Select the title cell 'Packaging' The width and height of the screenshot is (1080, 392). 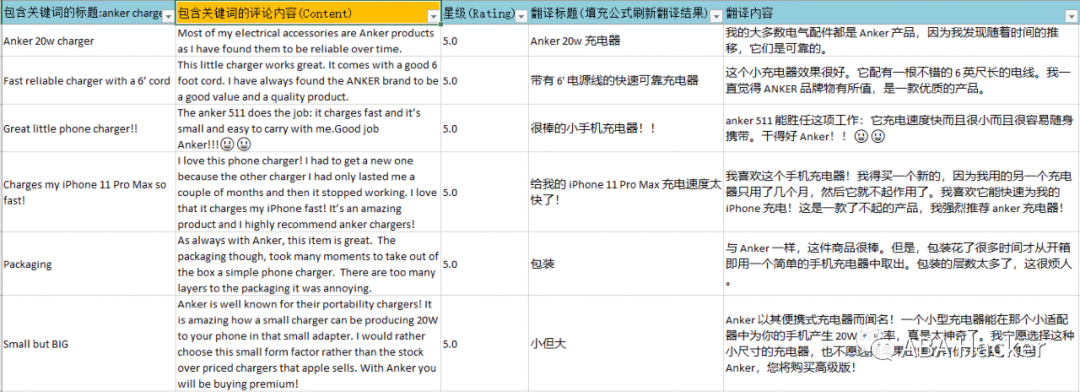click(x=87, y=264)
